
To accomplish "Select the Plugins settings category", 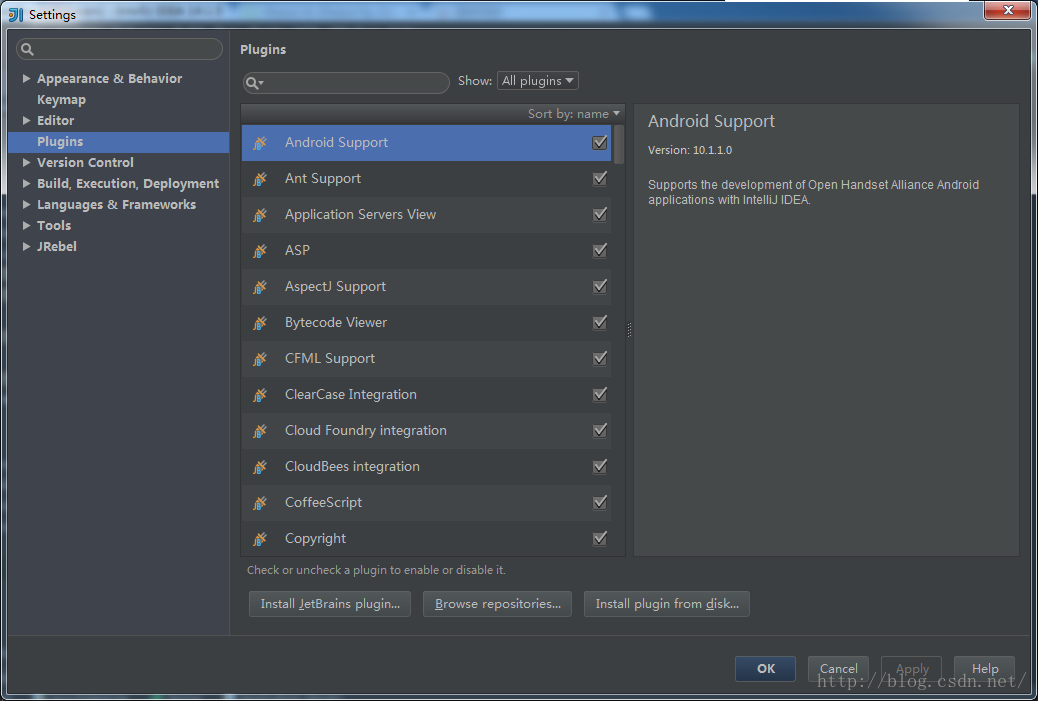I will 118,142.
